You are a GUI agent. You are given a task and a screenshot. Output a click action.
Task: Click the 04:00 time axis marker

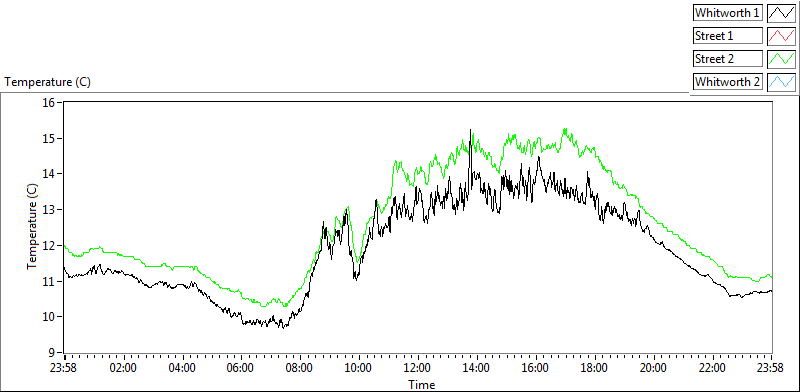(182, 368)
